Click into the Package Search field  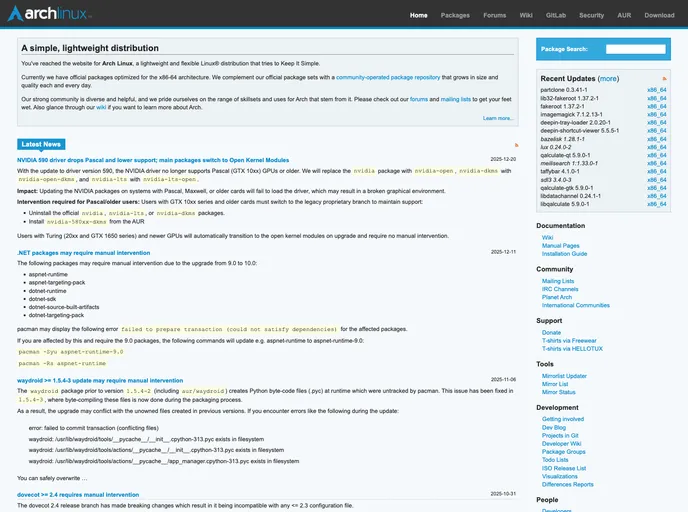pyautogui.click(x=635, y=49)
